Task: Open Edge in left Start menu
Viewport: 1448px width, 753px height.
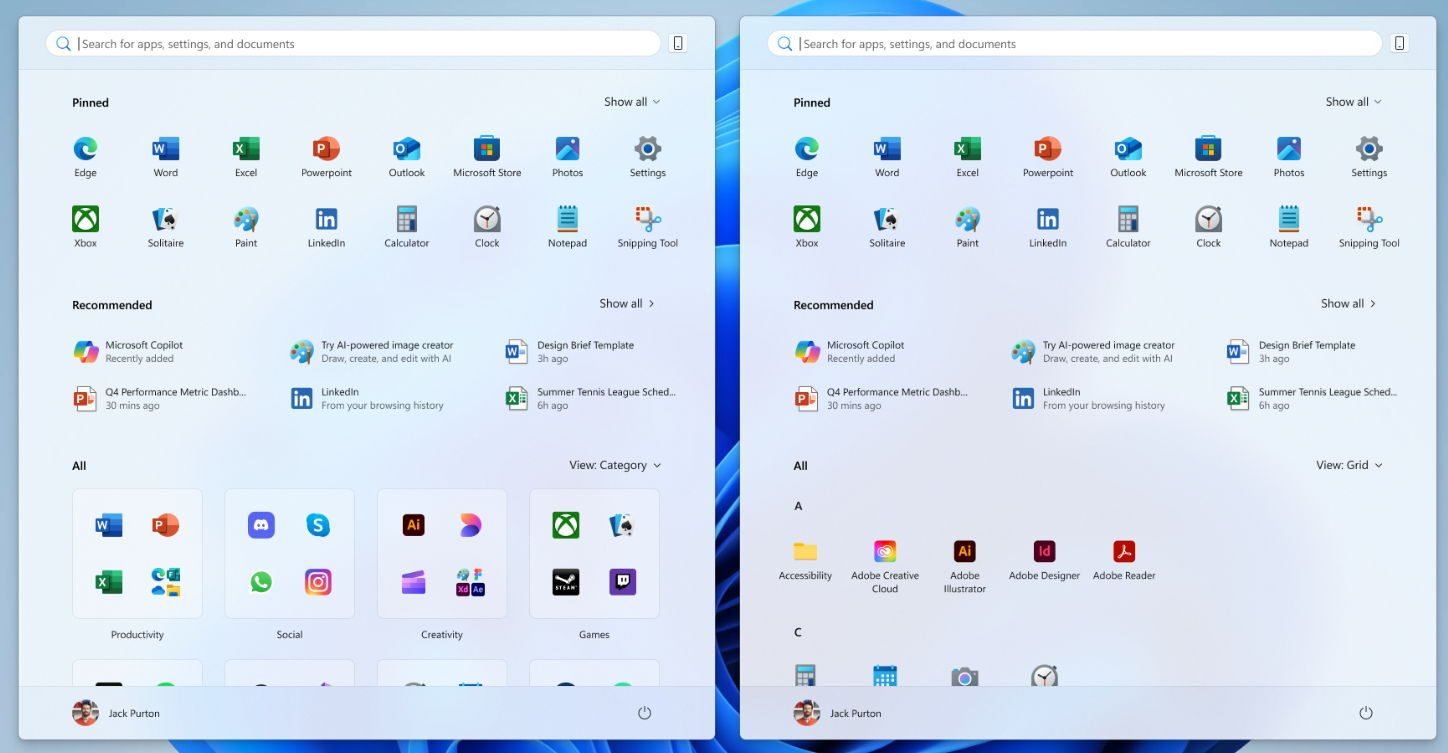Action: pyautogui.click(x=85, y=156)
